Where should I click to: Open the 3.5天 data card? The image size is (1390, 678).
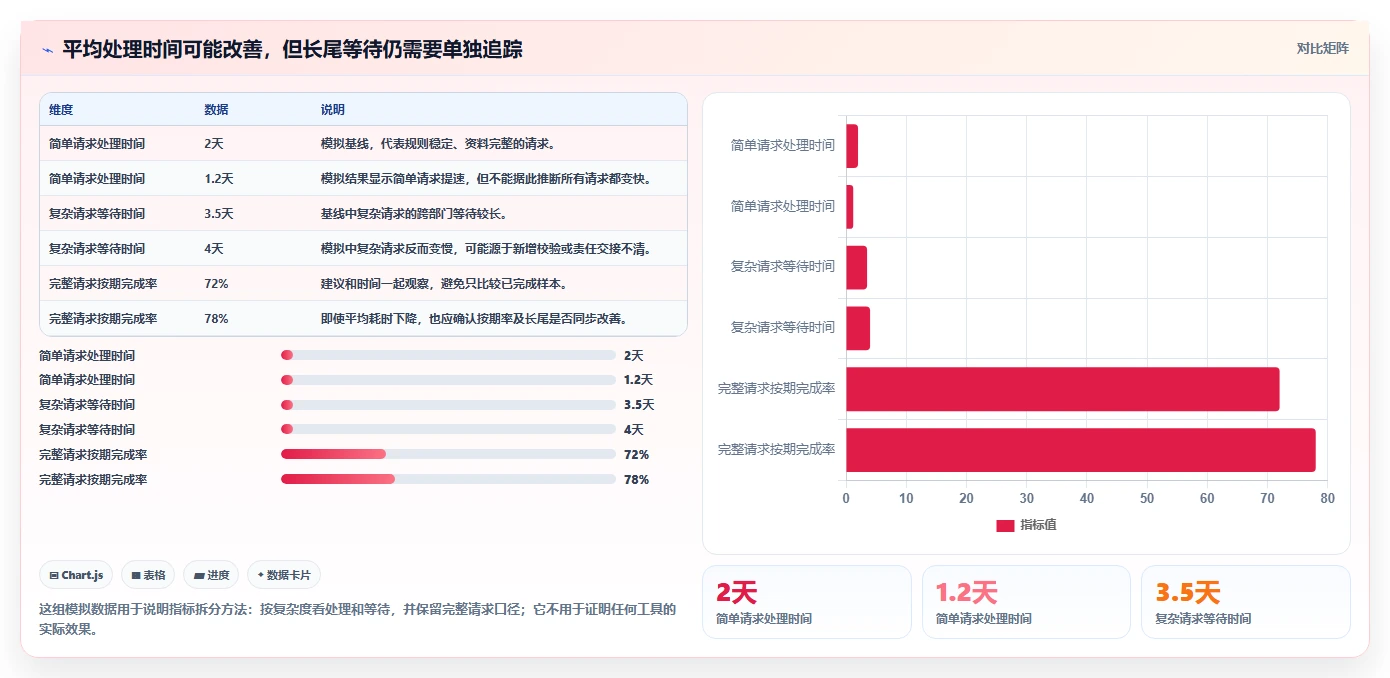(1246, 602)
